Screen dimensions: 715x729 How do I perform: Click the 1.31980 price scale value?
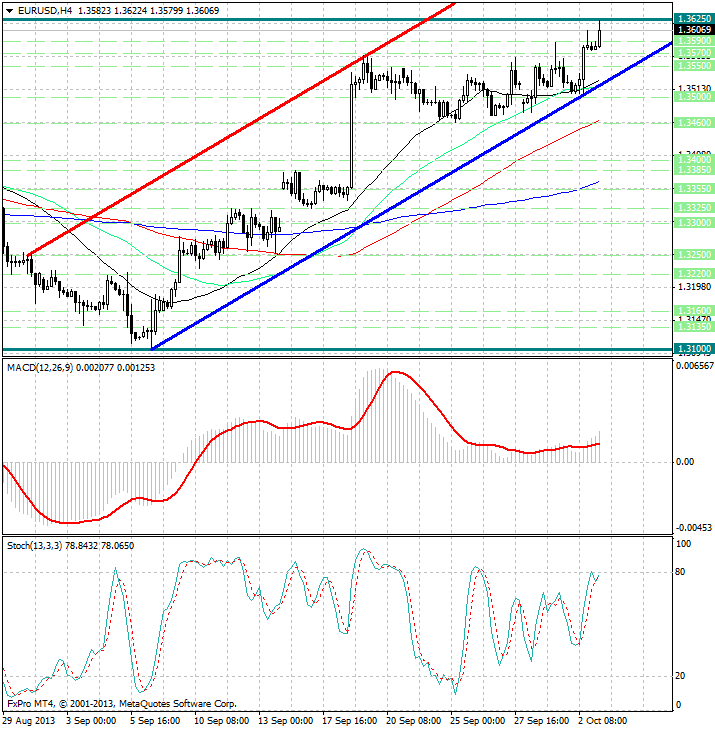tap(695, 287)
